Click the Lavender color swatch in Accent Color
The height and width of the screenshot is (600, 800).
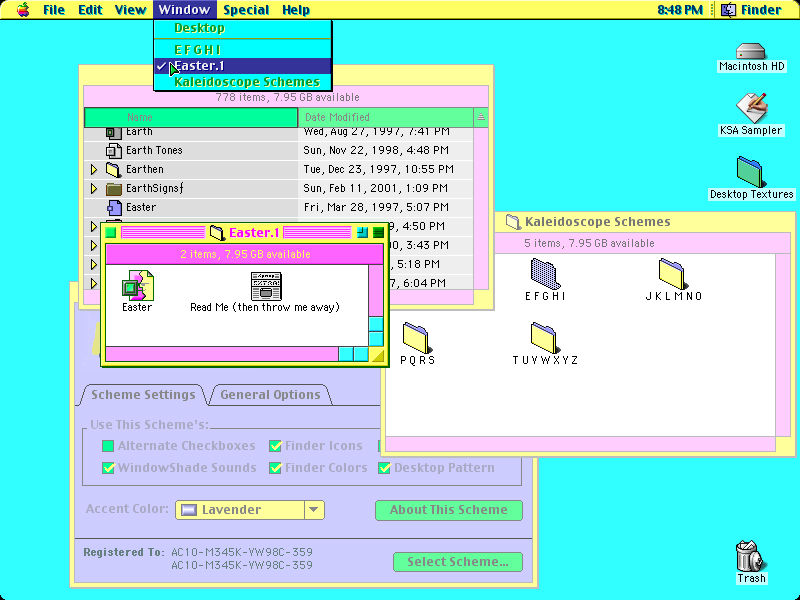189,510
